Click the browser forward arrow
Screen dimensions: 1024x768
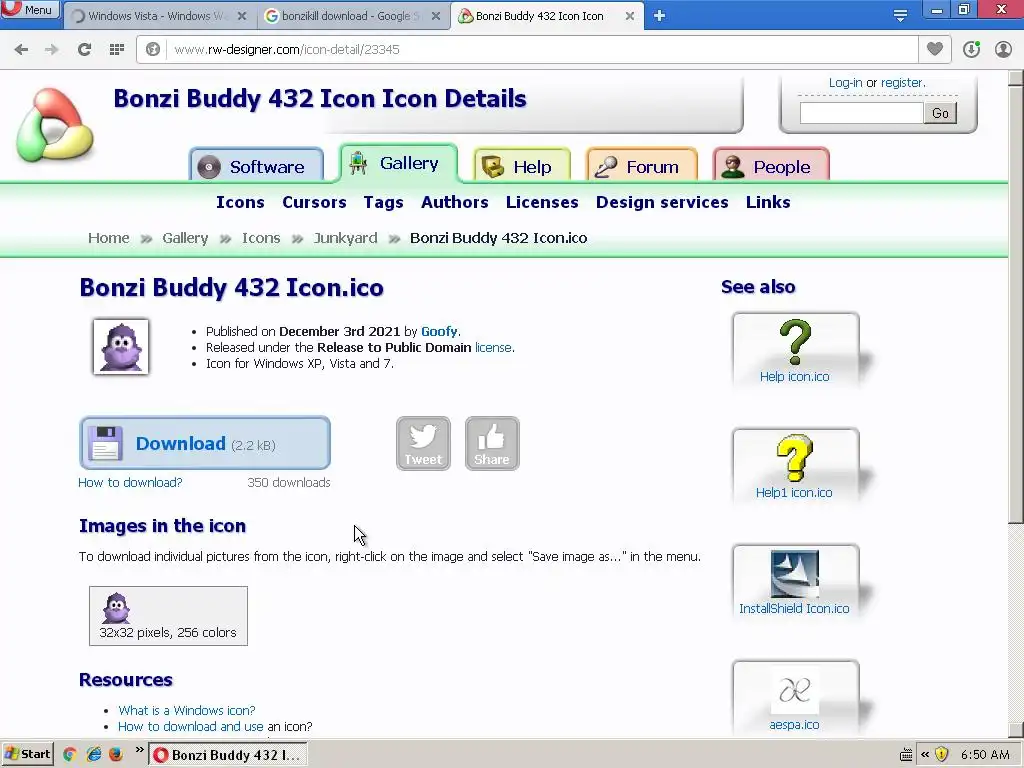pos(52,50)
